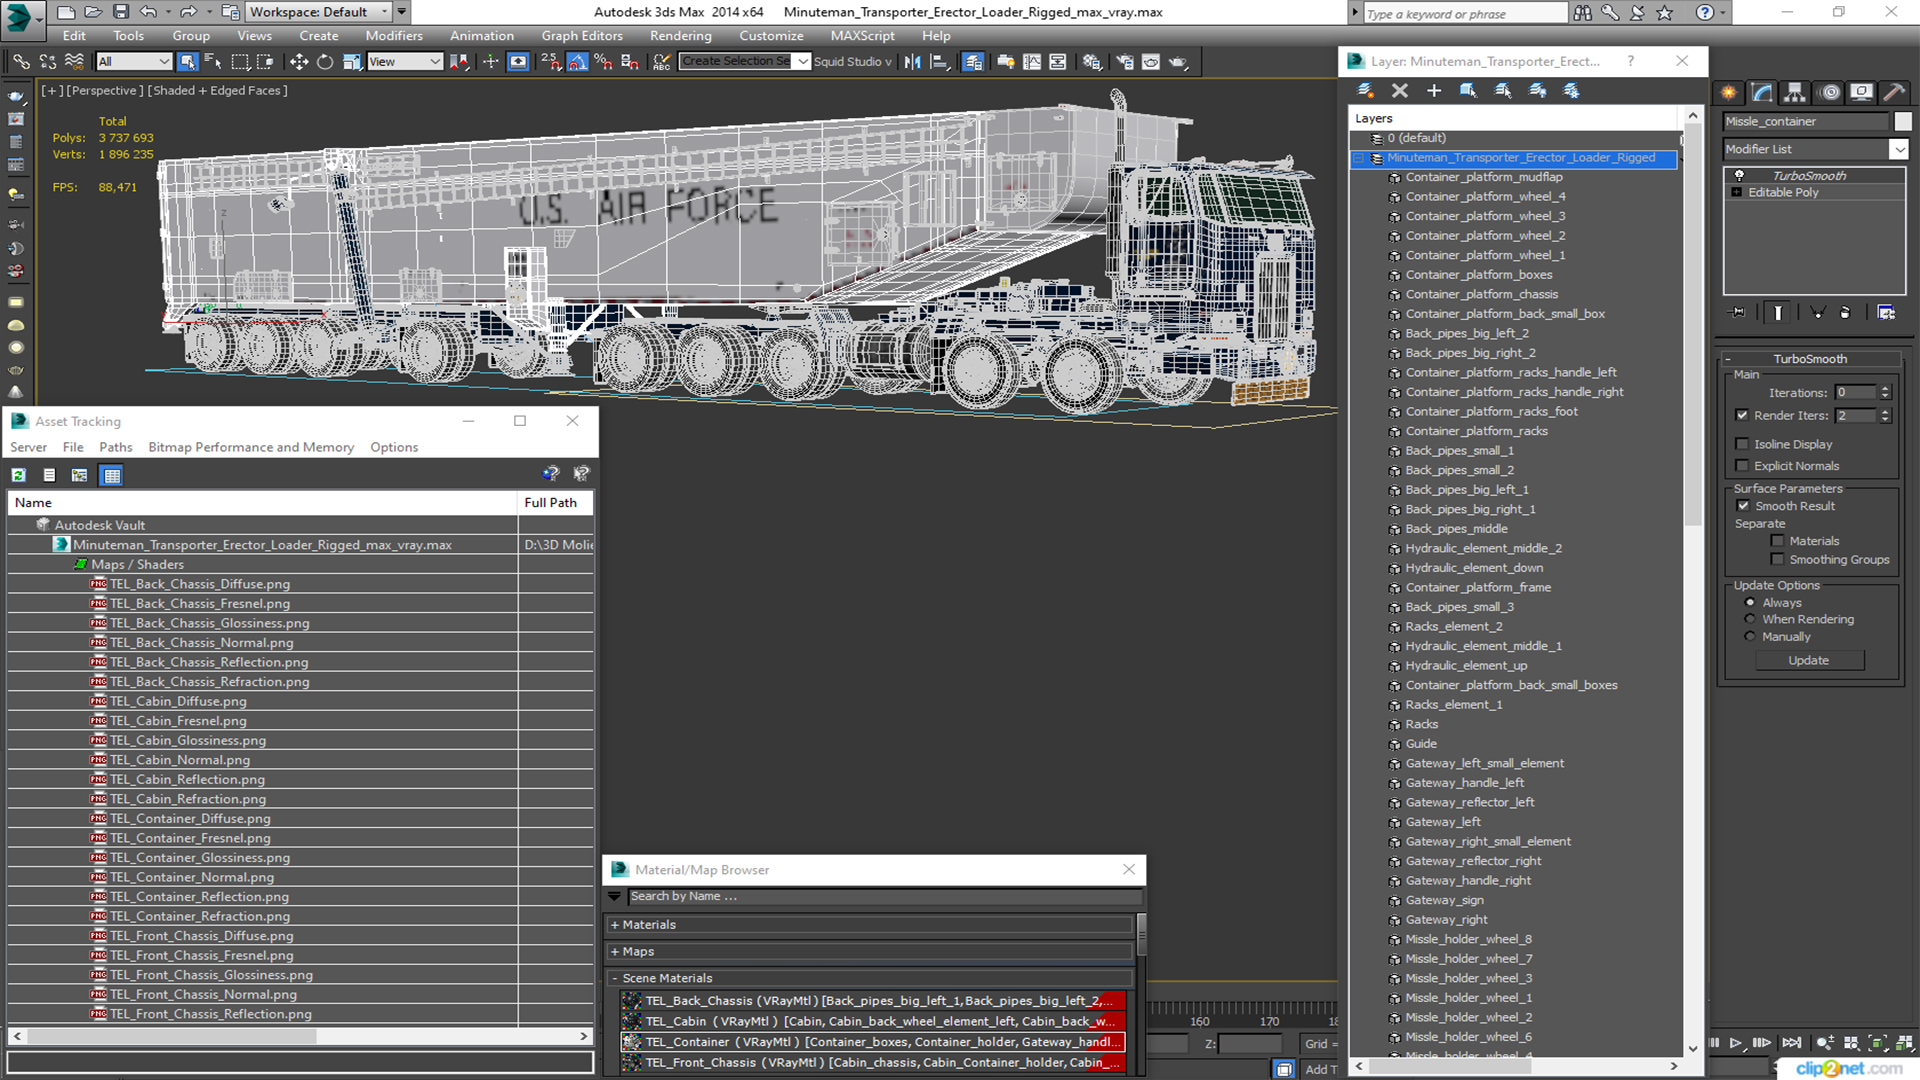Image resolution: width=1920 pixels, height=1080 pixels.
Task: Open the Modifiers menu in menu bar
Action: pos(392,36)
